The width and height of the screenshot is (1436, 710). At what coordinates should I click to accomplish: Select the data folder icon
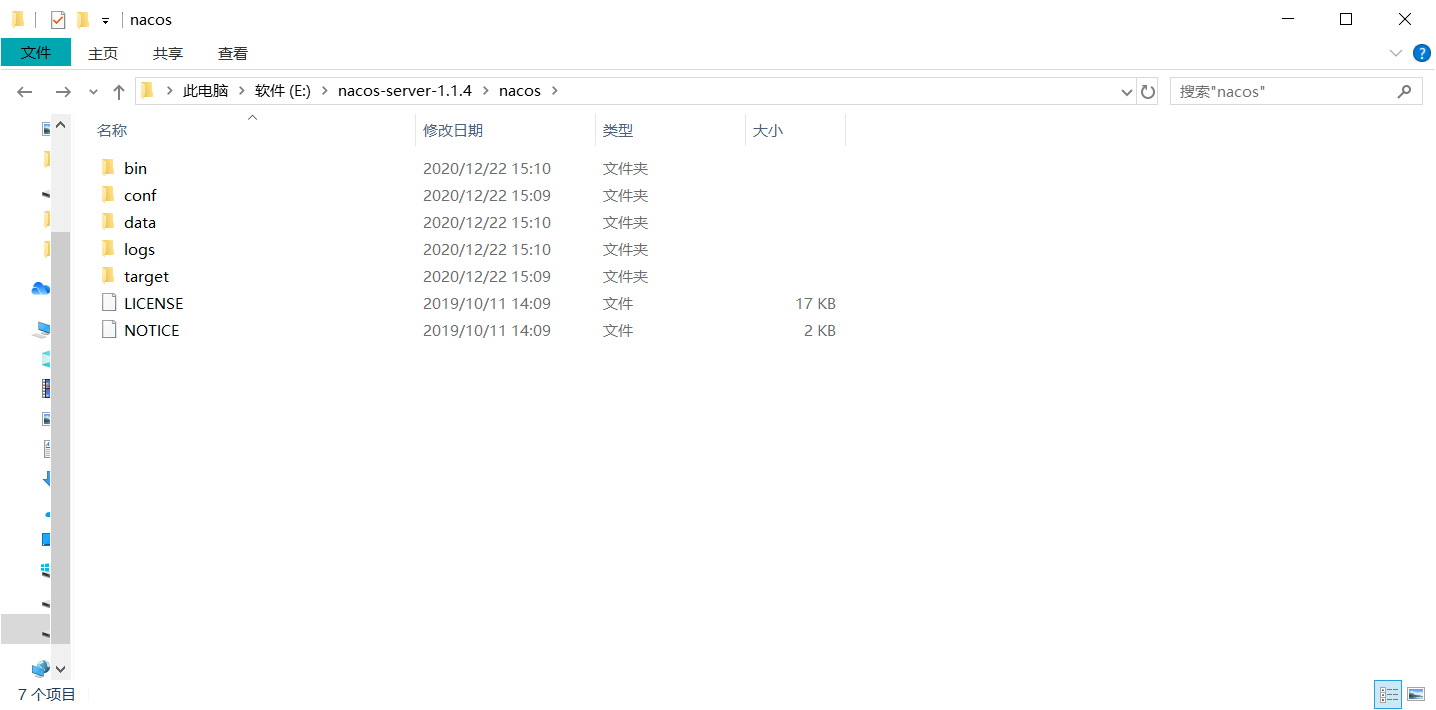109,221
